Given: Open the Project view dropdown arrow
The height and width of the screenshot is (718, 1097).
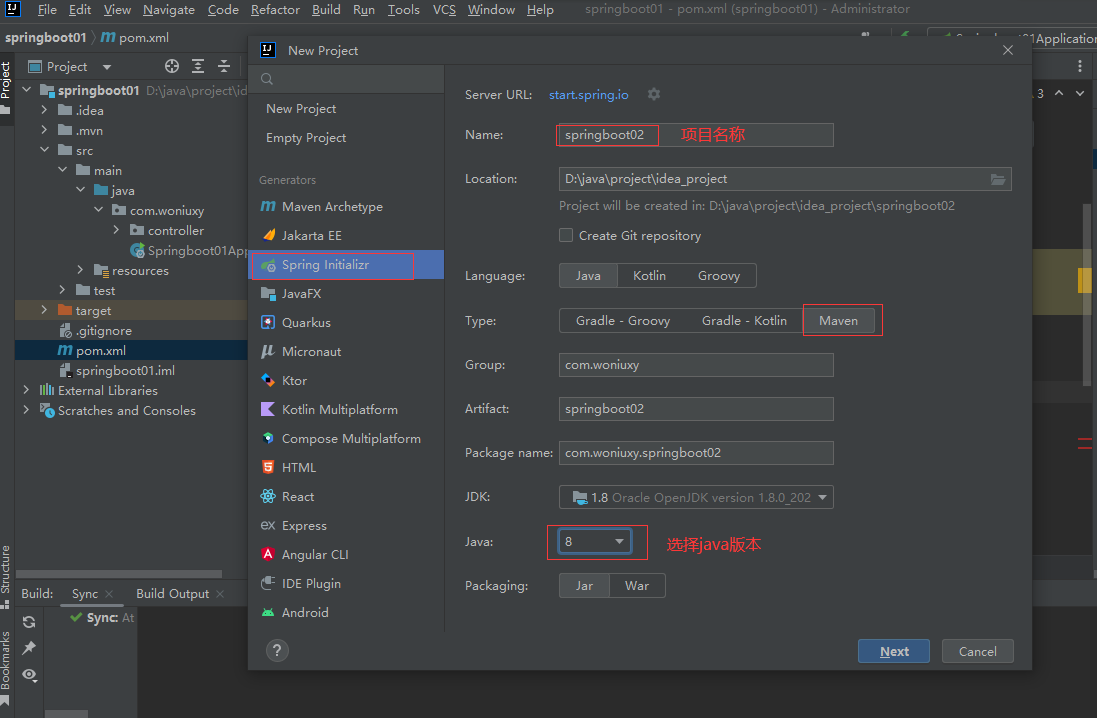Looking at the screenshot, I should pyautogui.click(x=107, y=67).
